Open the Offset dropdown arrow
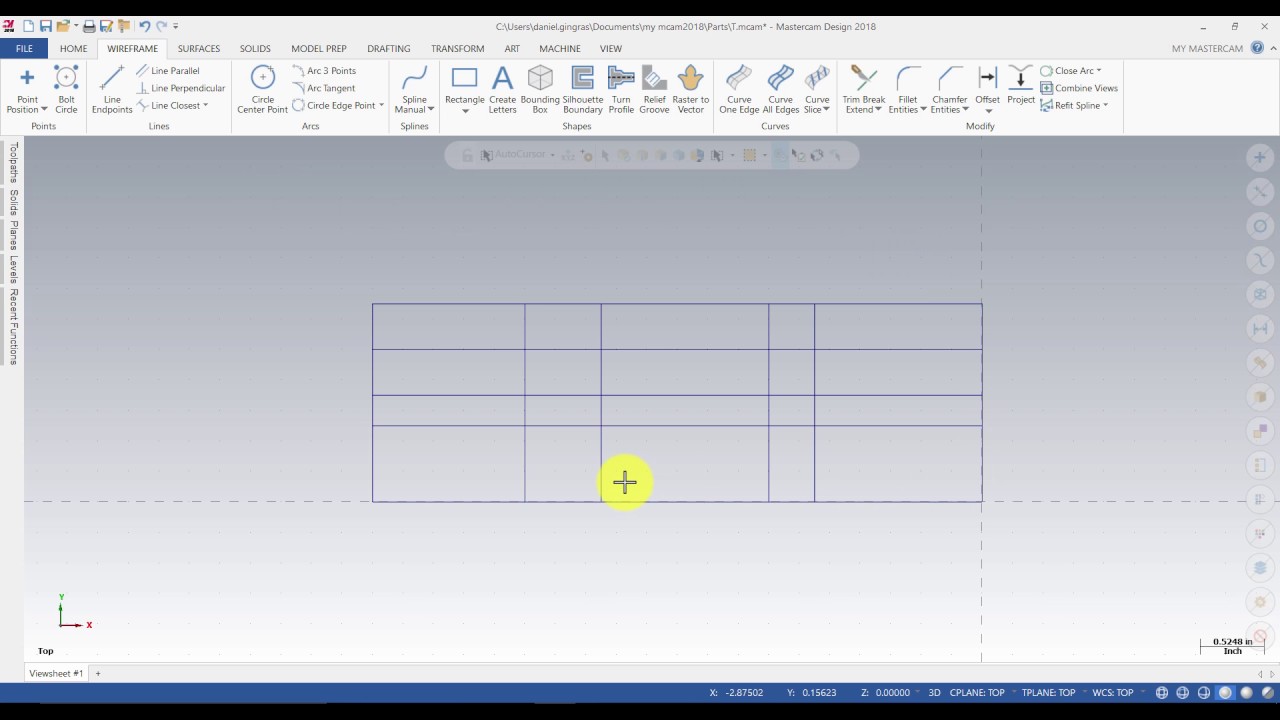The width and height of the screenshot is (1280, 720). coord(988,111)
